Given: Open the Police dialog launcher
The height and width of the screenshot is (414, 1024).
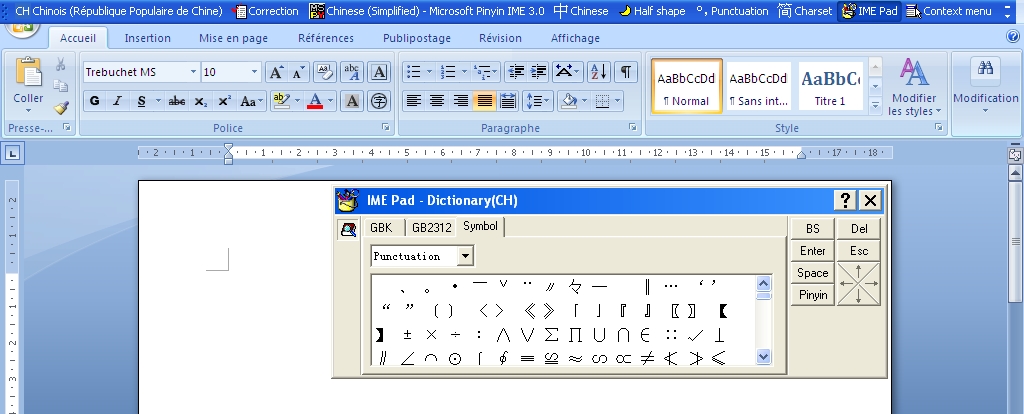Looking at the screenshot, I should (386, 127).
